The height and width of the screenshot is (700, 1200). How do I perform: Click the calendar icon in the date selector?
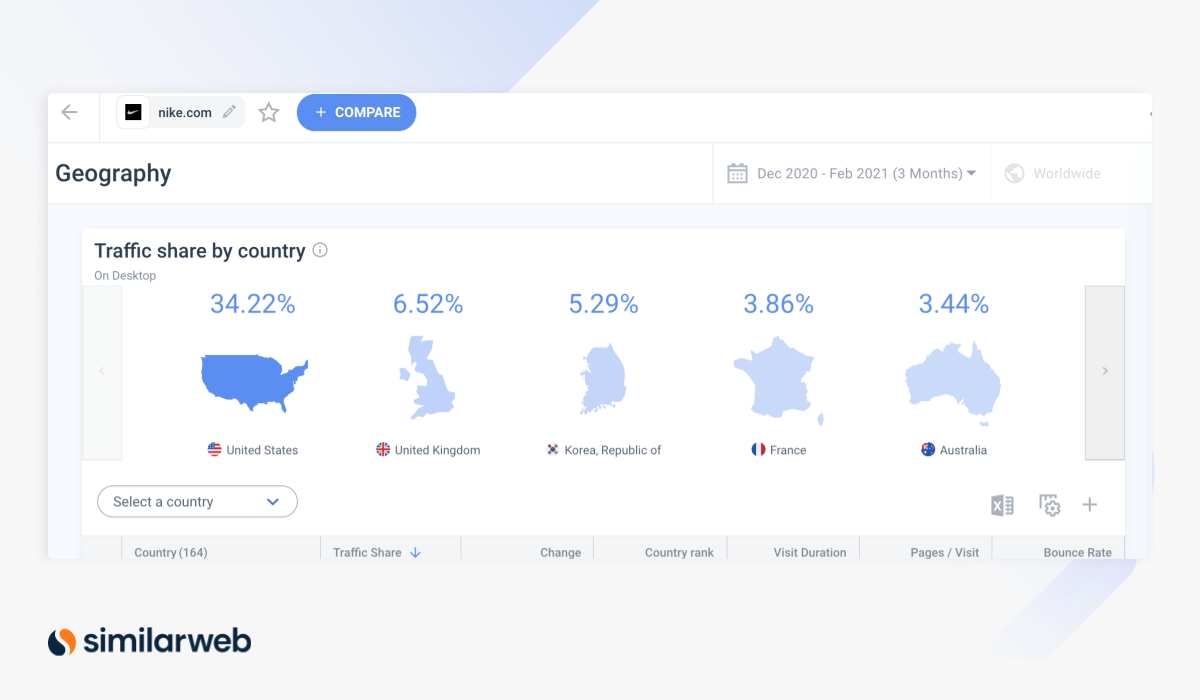coord(737,172)
